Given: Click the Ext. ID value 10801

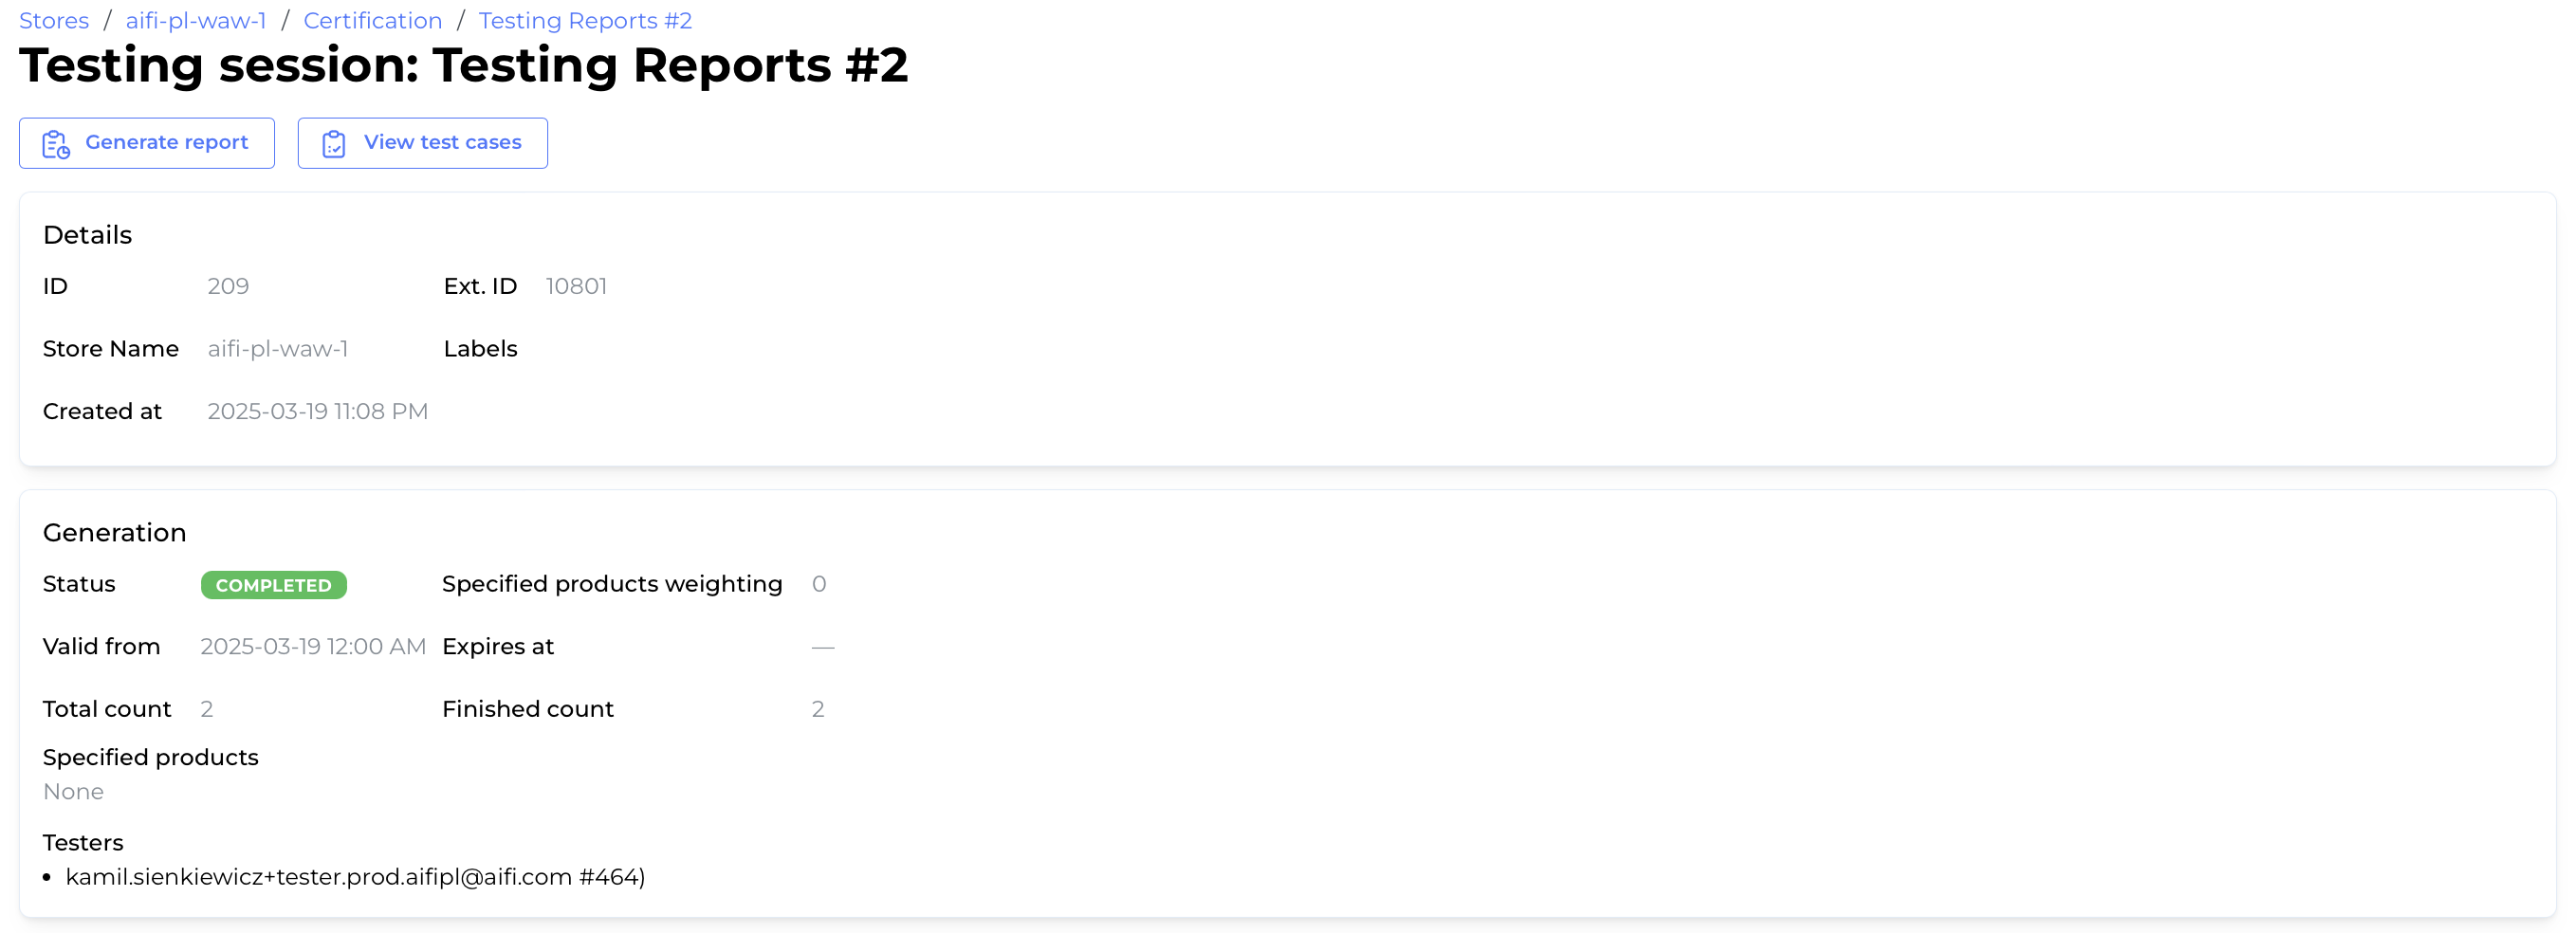Looking at the screenshot, I should (576, 286).
